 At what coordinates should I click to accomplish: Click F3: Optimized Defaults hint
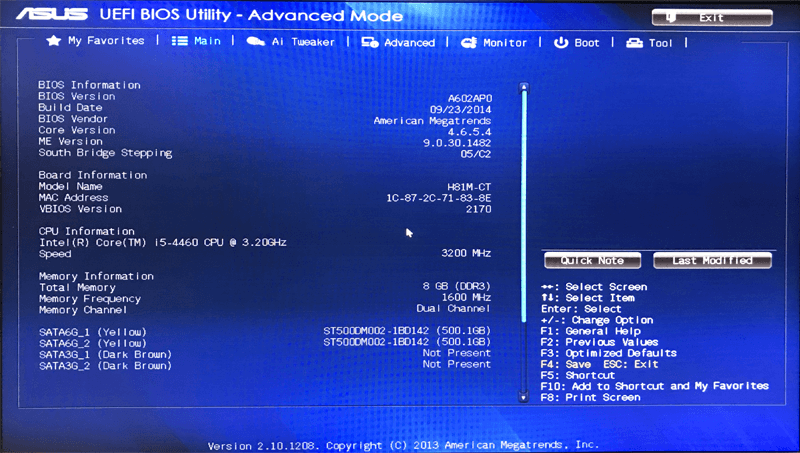pos(608,353)
